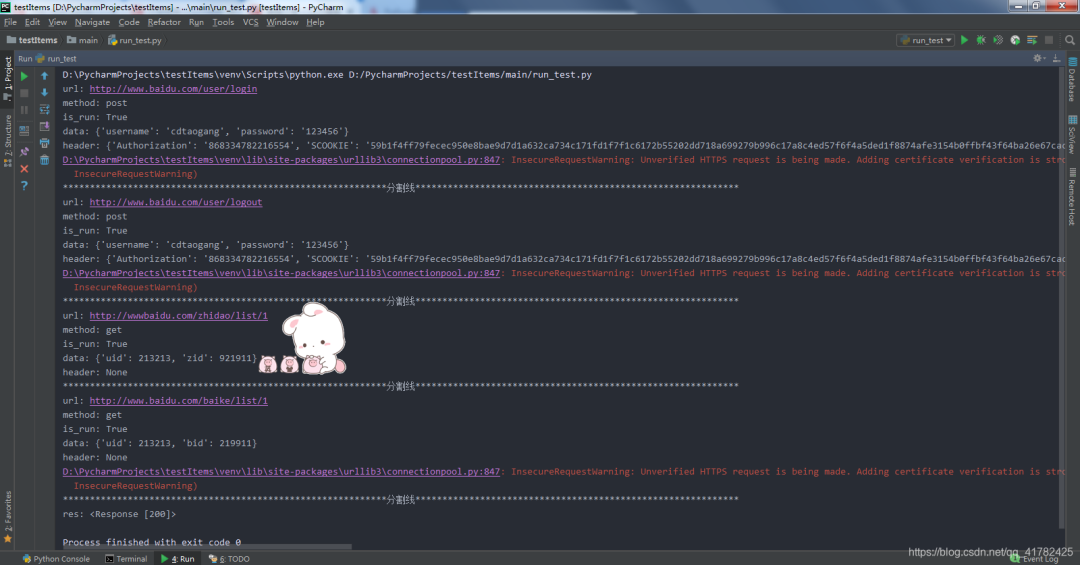Open the Edit menu
1080x565 pixels.
[x=32, y=22]
